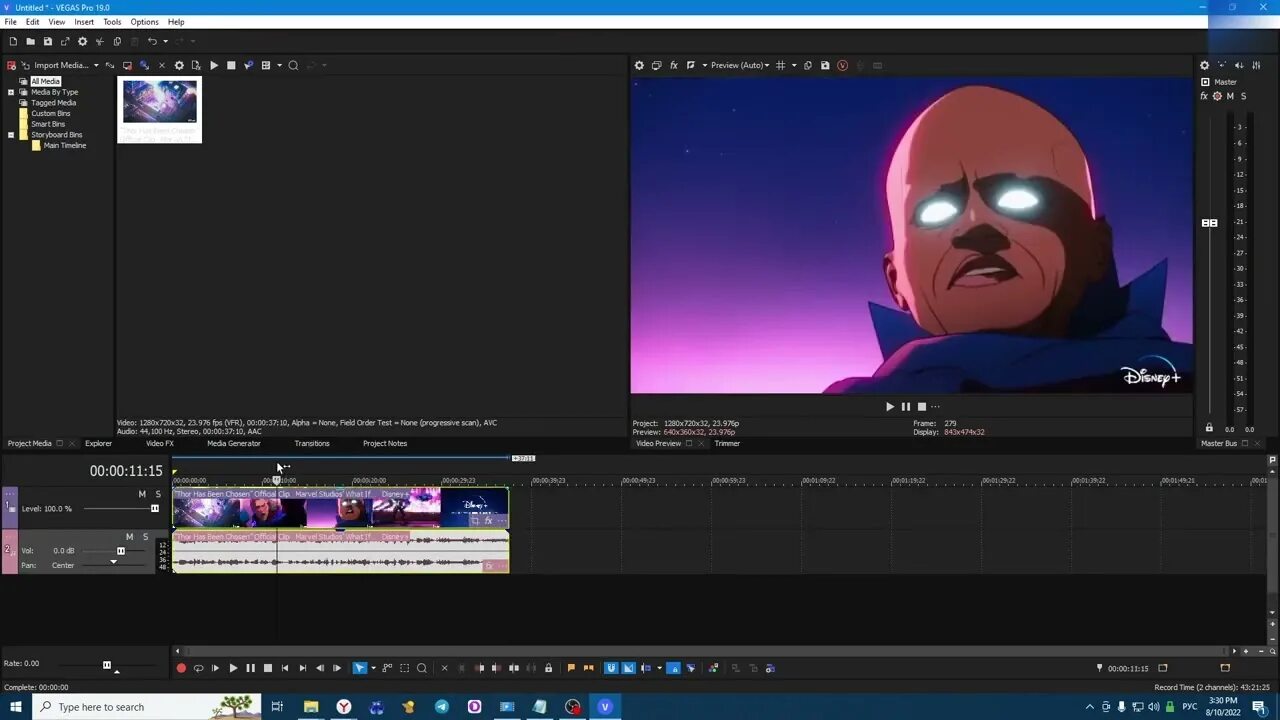Click the Video Output FX icon in preview

pyautogui.click(x=674, y=65)
